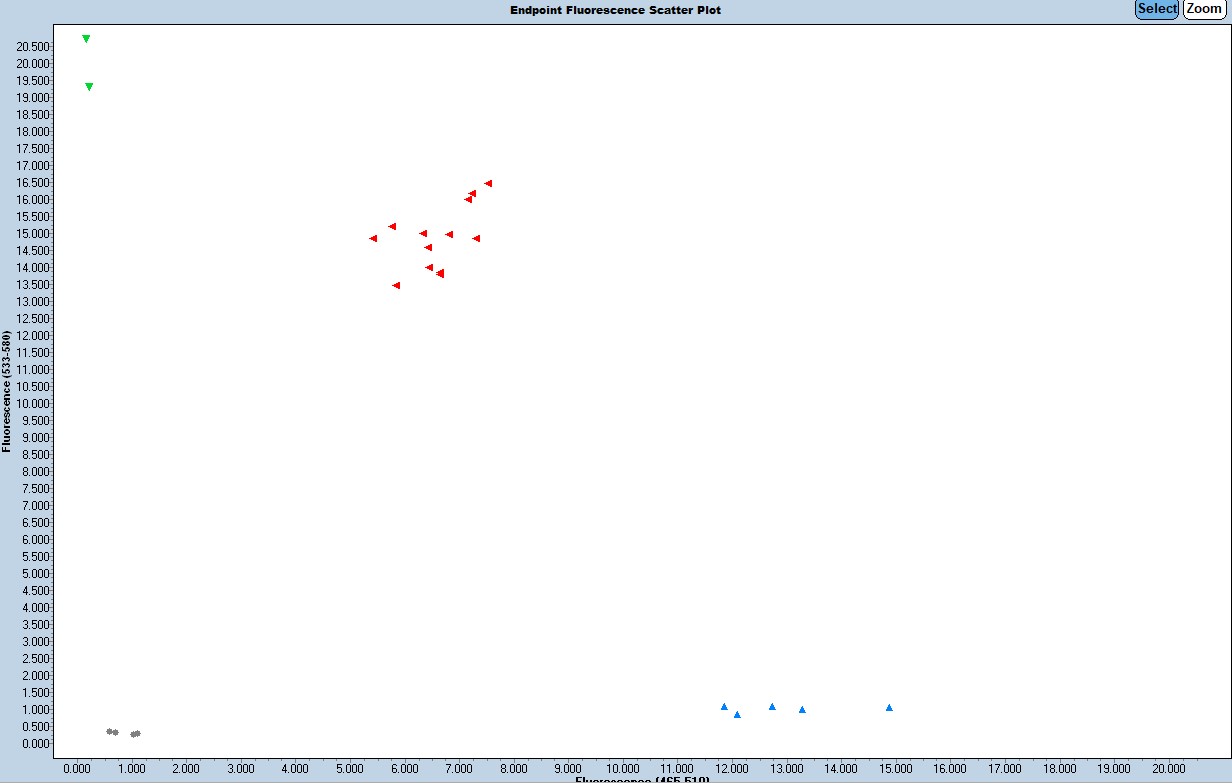Pick the leftmost red data point
This screenshot has width=1232, height=783.
tap(373, 238)
